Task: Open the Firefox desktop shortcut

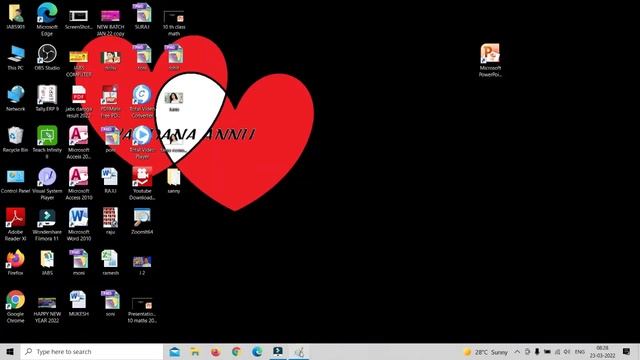Action: [x=16, y=262]
